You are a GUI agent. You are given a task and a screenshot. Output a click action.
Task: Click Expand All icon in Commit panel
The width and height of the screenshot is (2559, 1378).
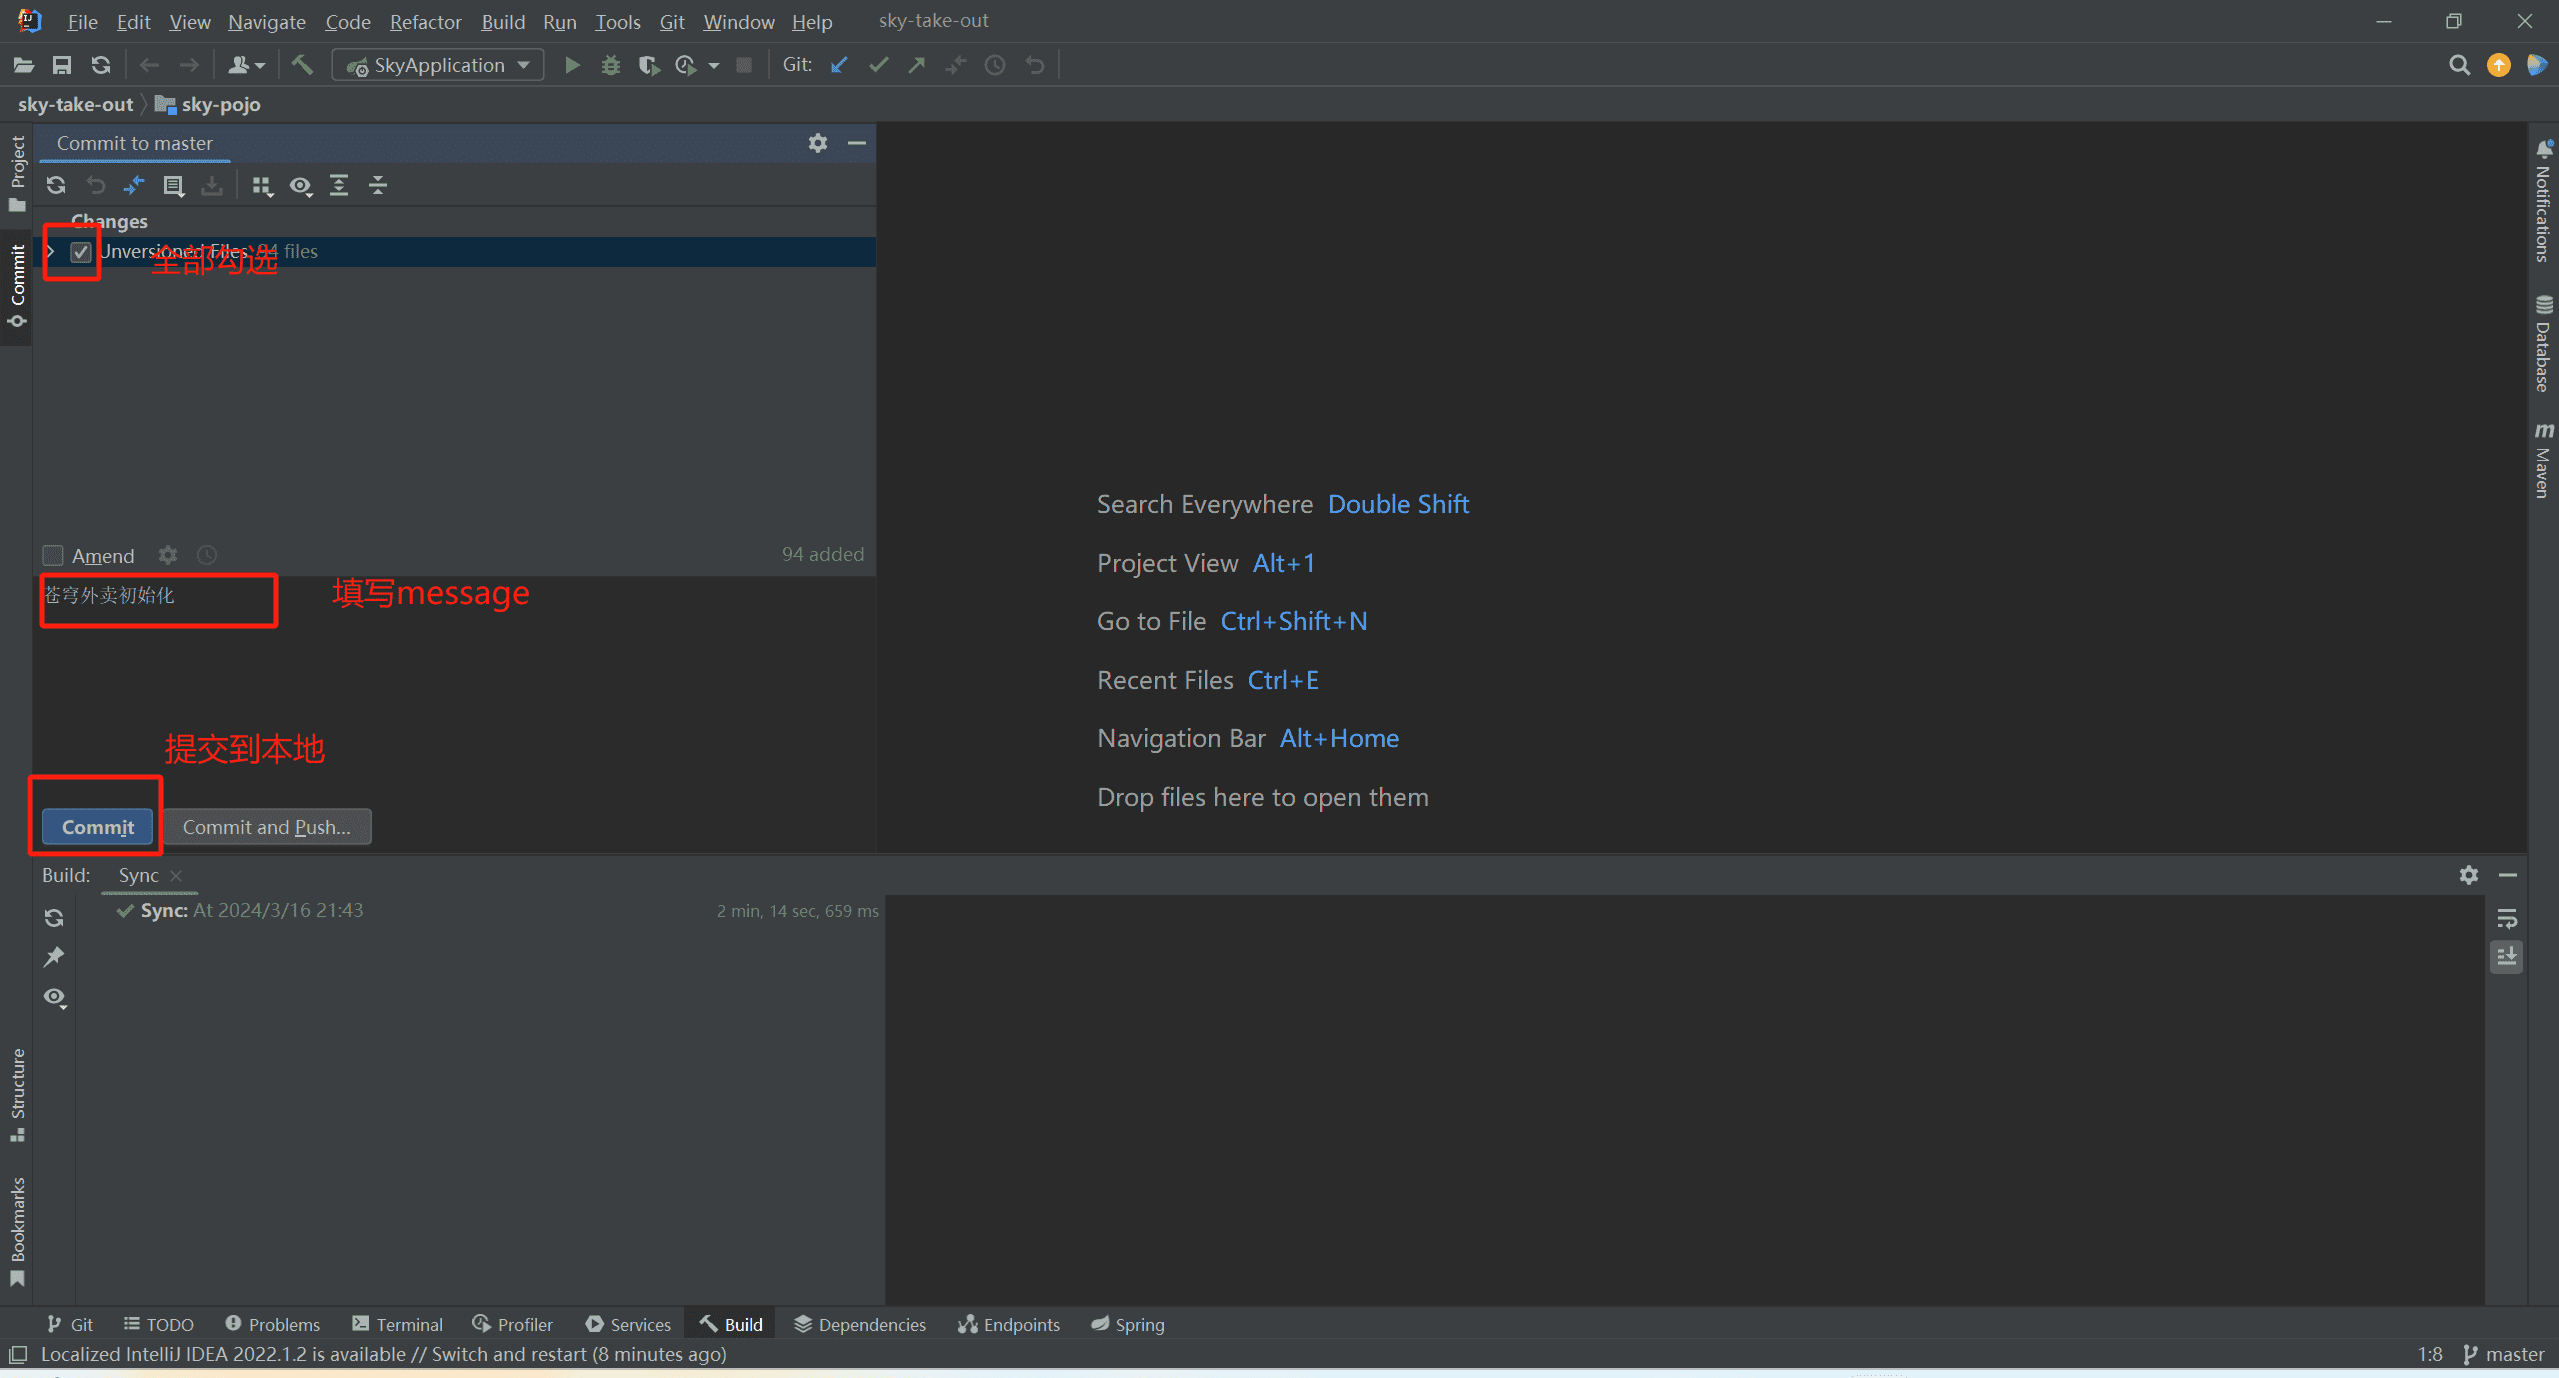pos(339,185)
